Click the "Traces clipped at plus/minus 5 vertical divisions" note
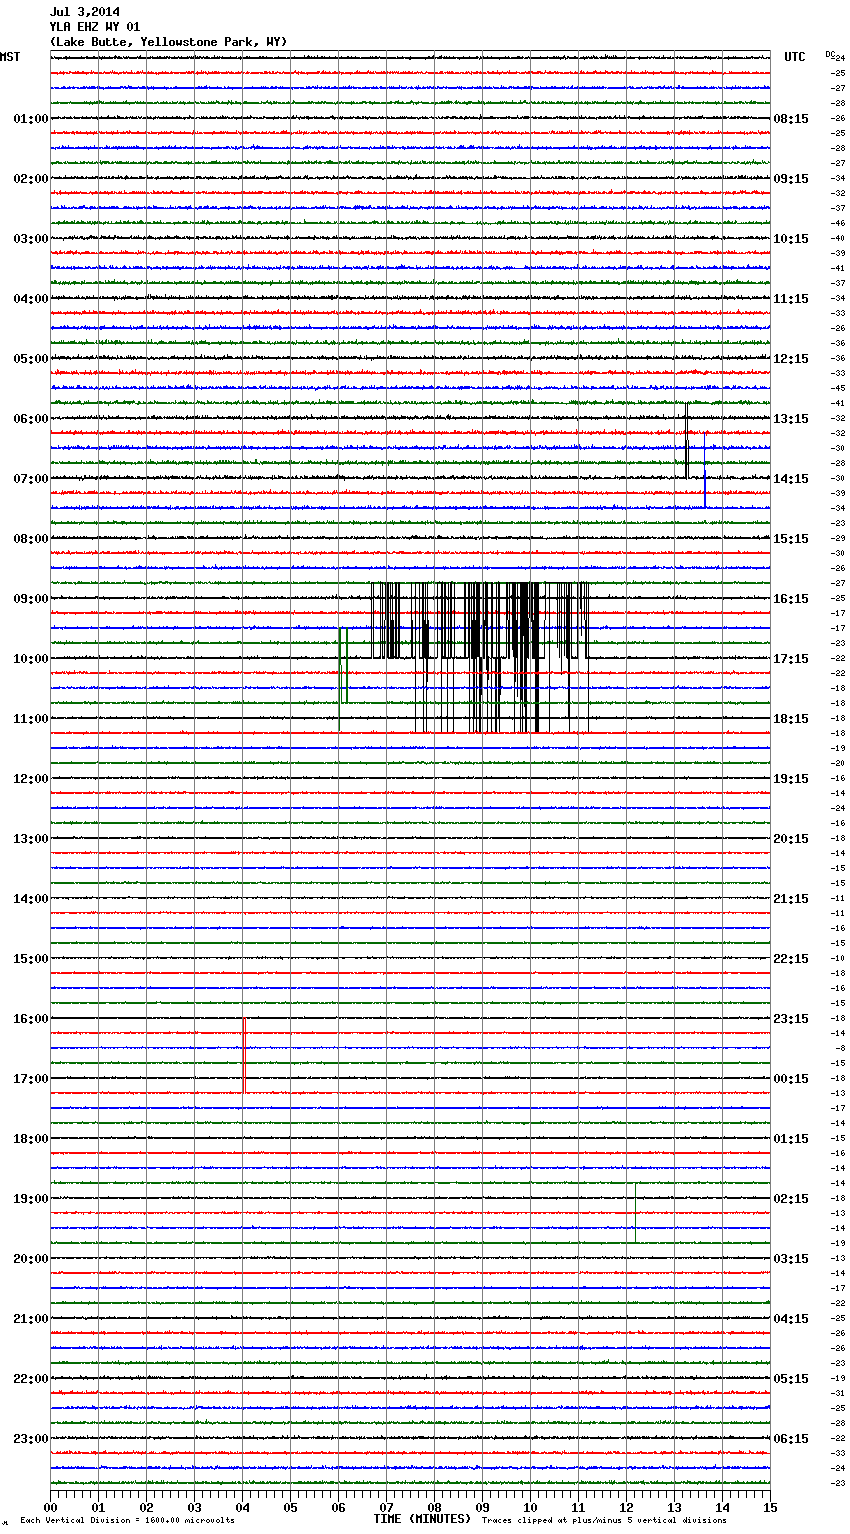 pyautogui.click(x=604, y=1521)
